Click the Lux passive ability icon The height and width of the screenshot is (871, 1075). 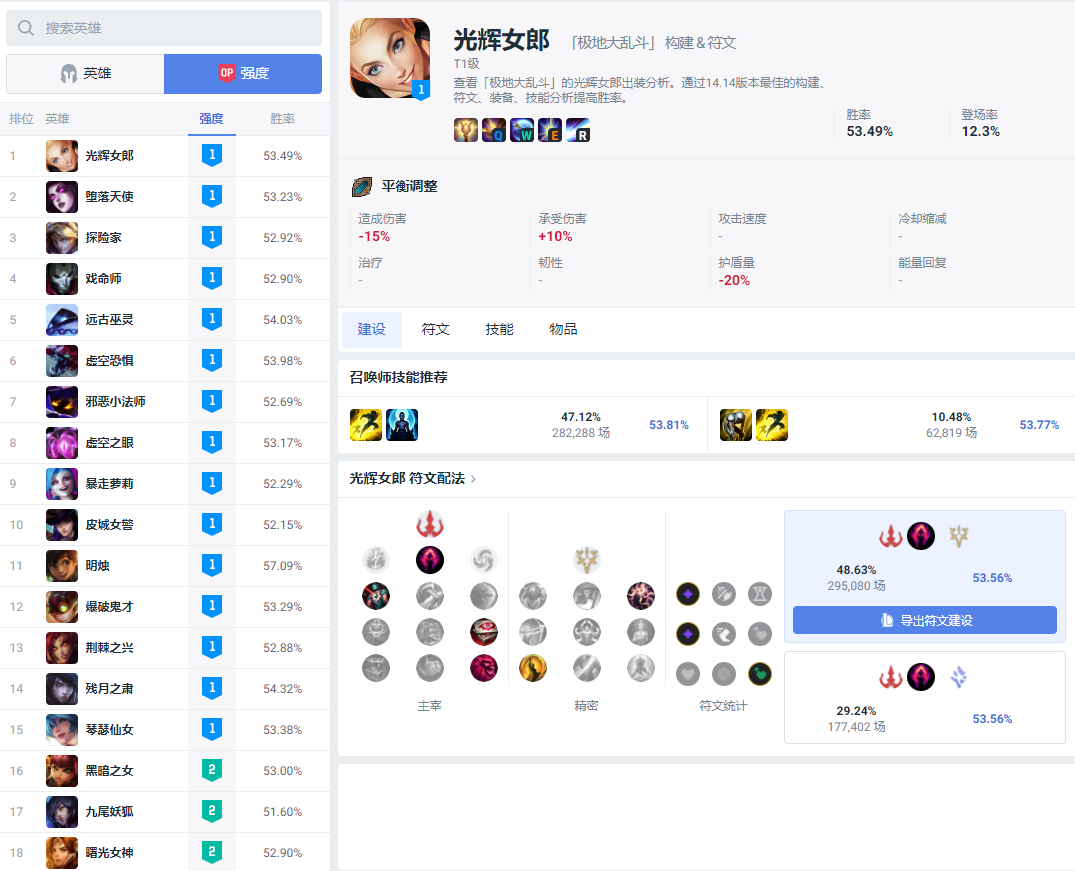click(x=466, y=130)
